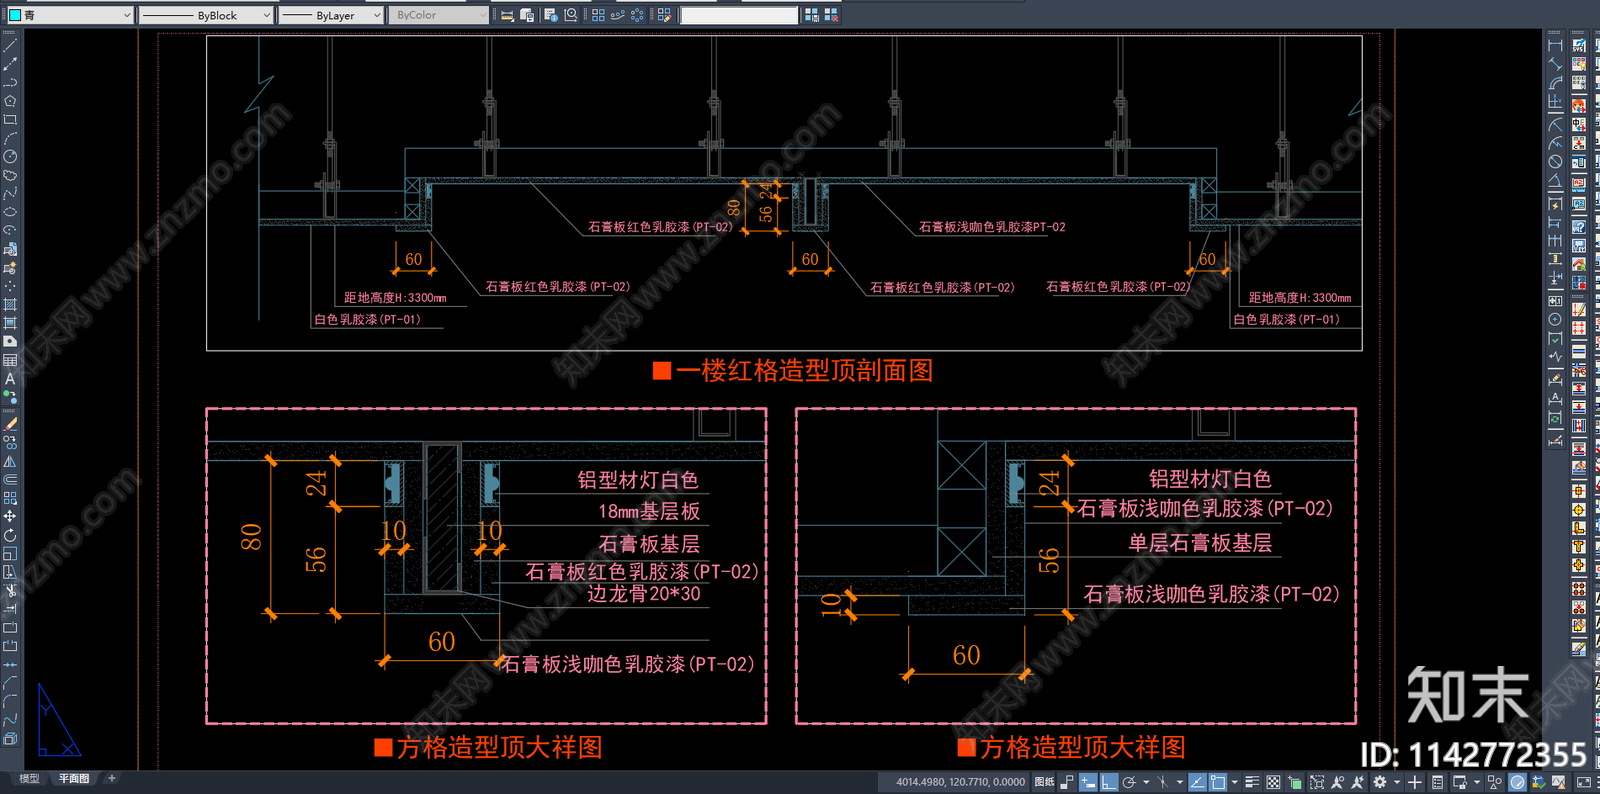
Task: Select the Rectangular Array tool
Action: click(x=10, y=497)
